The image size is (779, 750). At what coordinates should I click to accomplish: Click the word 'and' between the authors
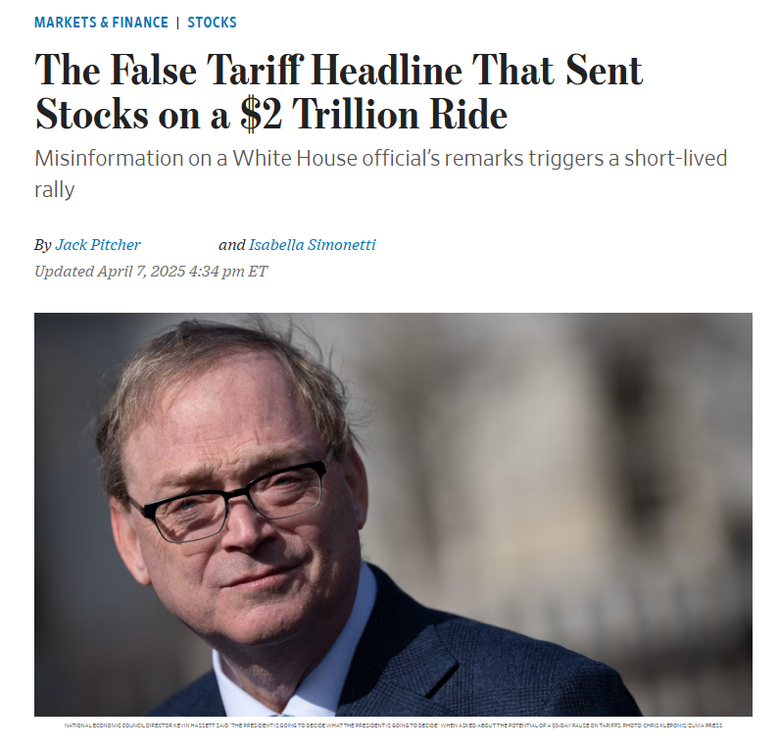point(231,245)
